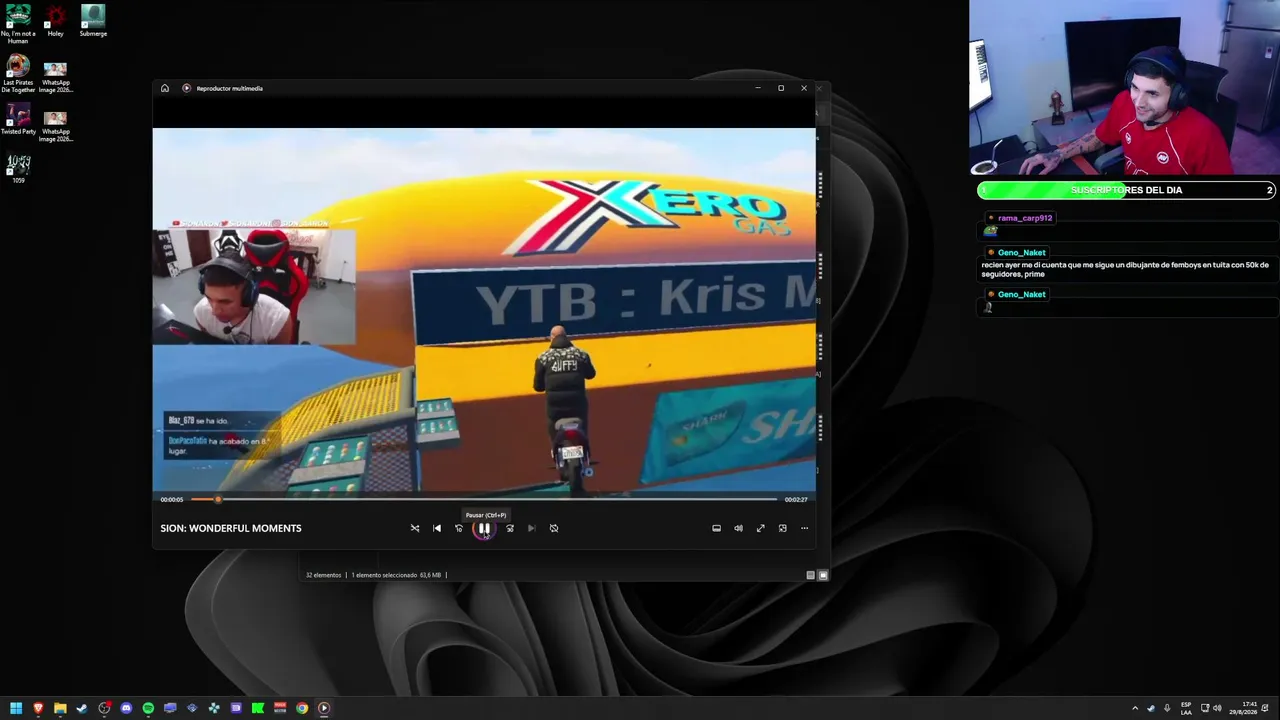This screenshot has width=1280, height=720.
Task: Go to the previous track
Action: tap(437, 528)
